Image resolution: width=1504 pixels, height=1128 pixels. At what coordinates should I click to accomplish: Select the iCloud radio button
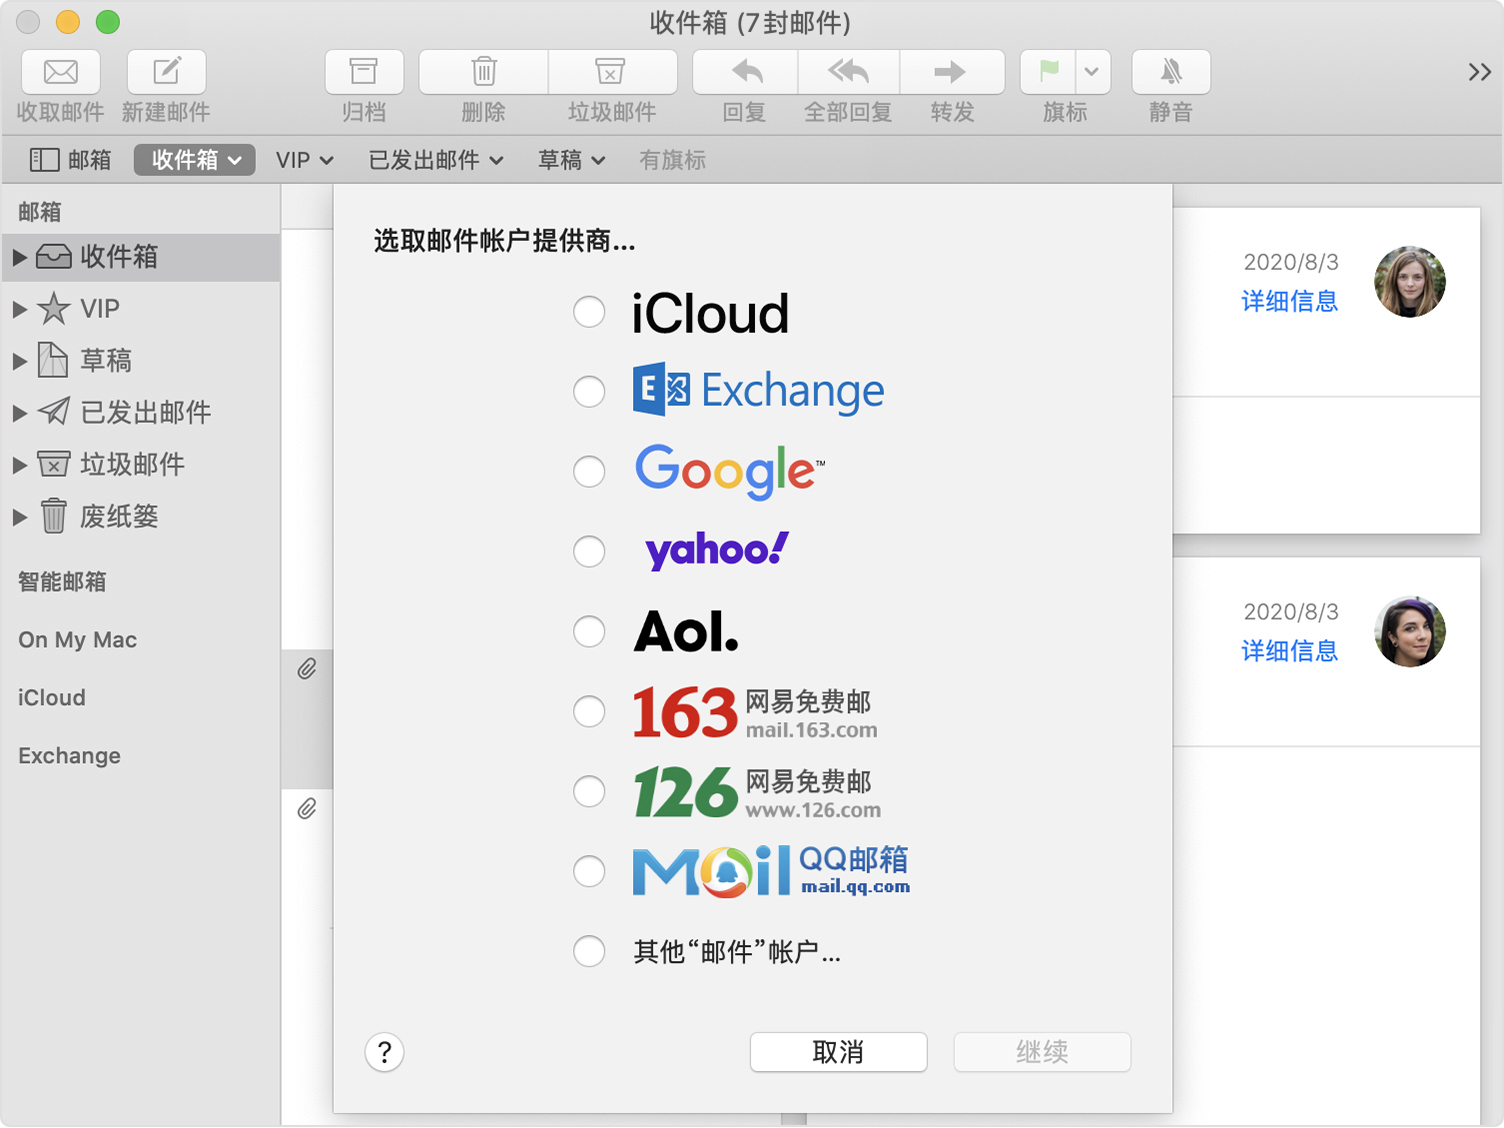click(x=589, y=312)
